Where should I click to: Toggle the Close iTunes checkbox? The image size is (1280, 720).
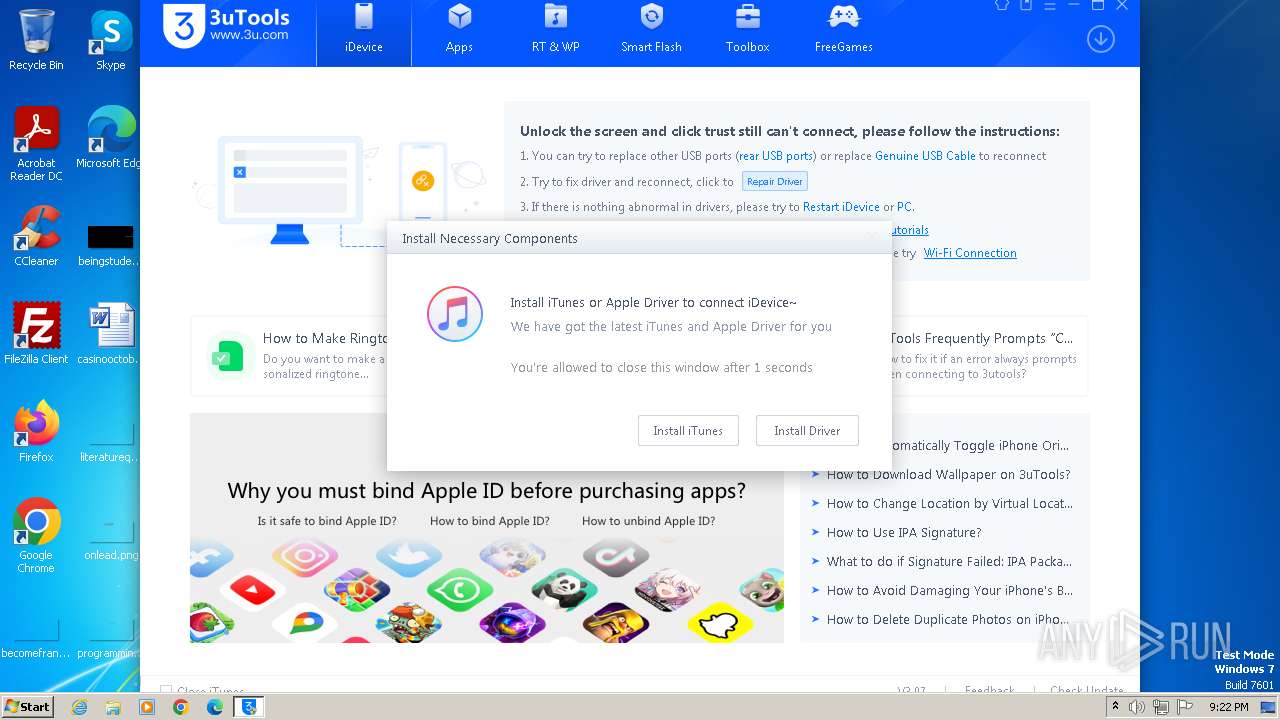click(166, 691)
